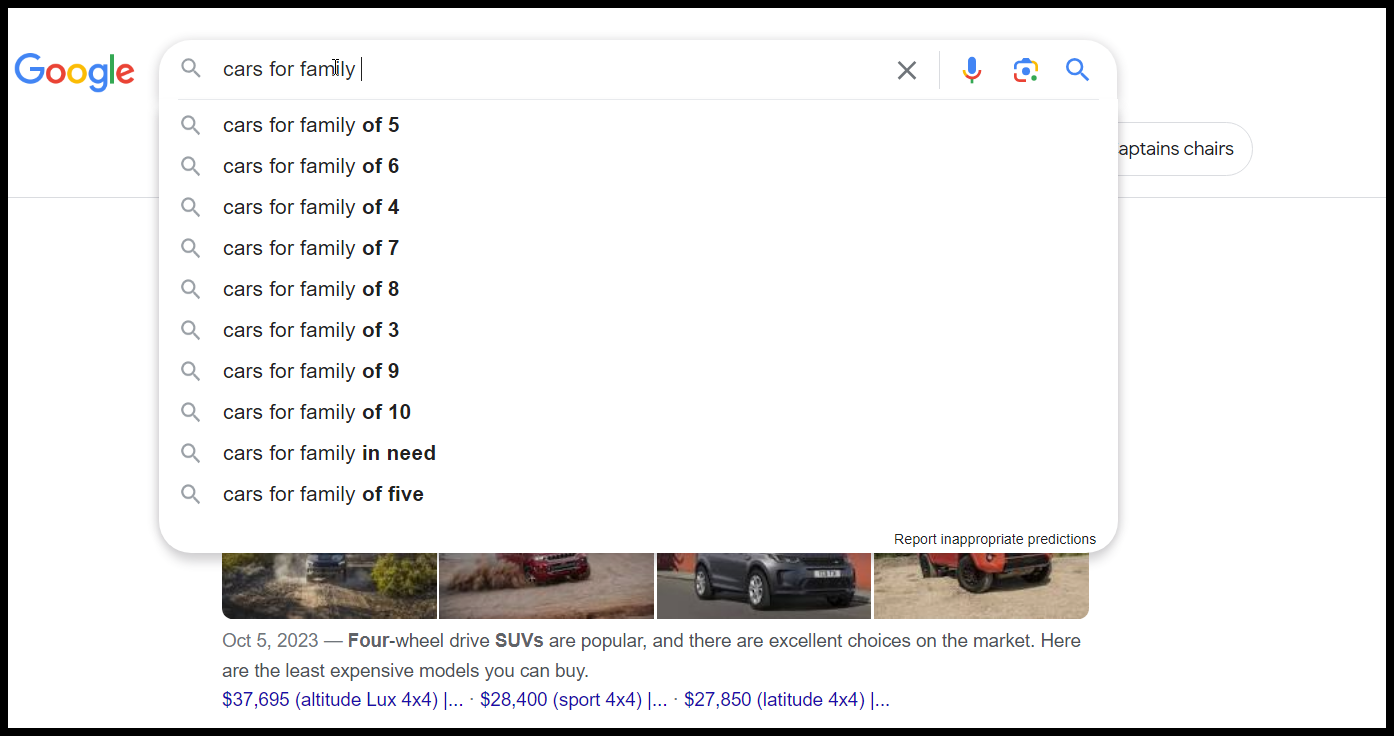This screenshot has width=1394, height=736.
Task: Open '$28,400 (sport 4x4)' link
Action: pyautogui.click(x=561, y=700)
